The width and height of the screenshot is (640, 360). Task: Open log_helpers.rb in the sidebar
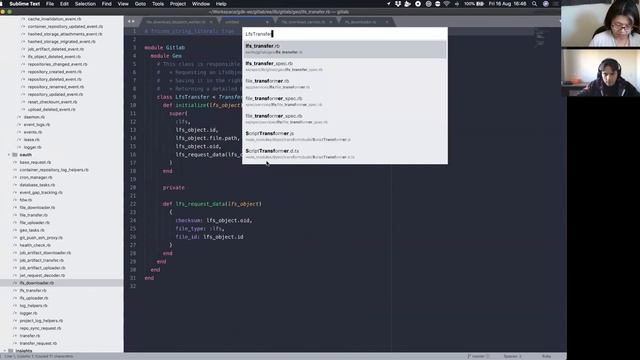tap(33, 306)
